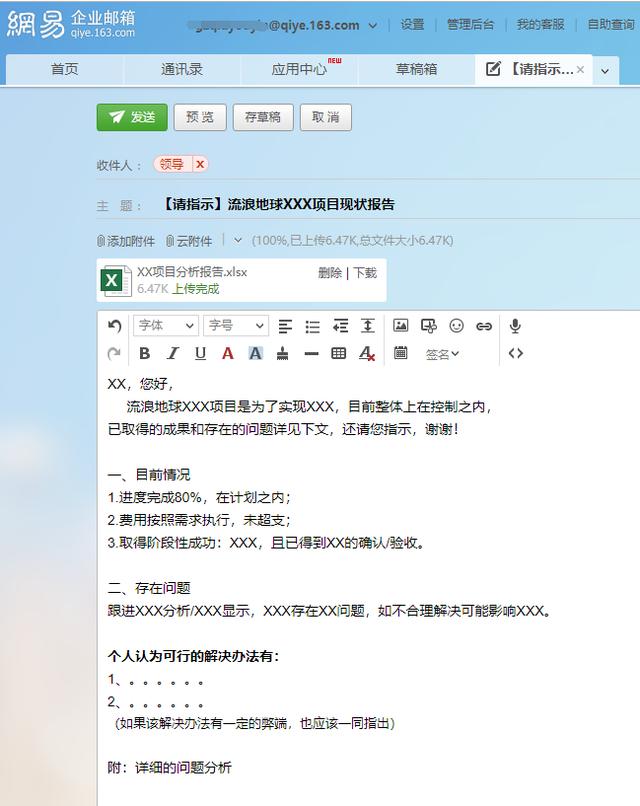Viewport: 640px width, 806px height.
Task: Apply a bulleted list
Action: (313, 326)
